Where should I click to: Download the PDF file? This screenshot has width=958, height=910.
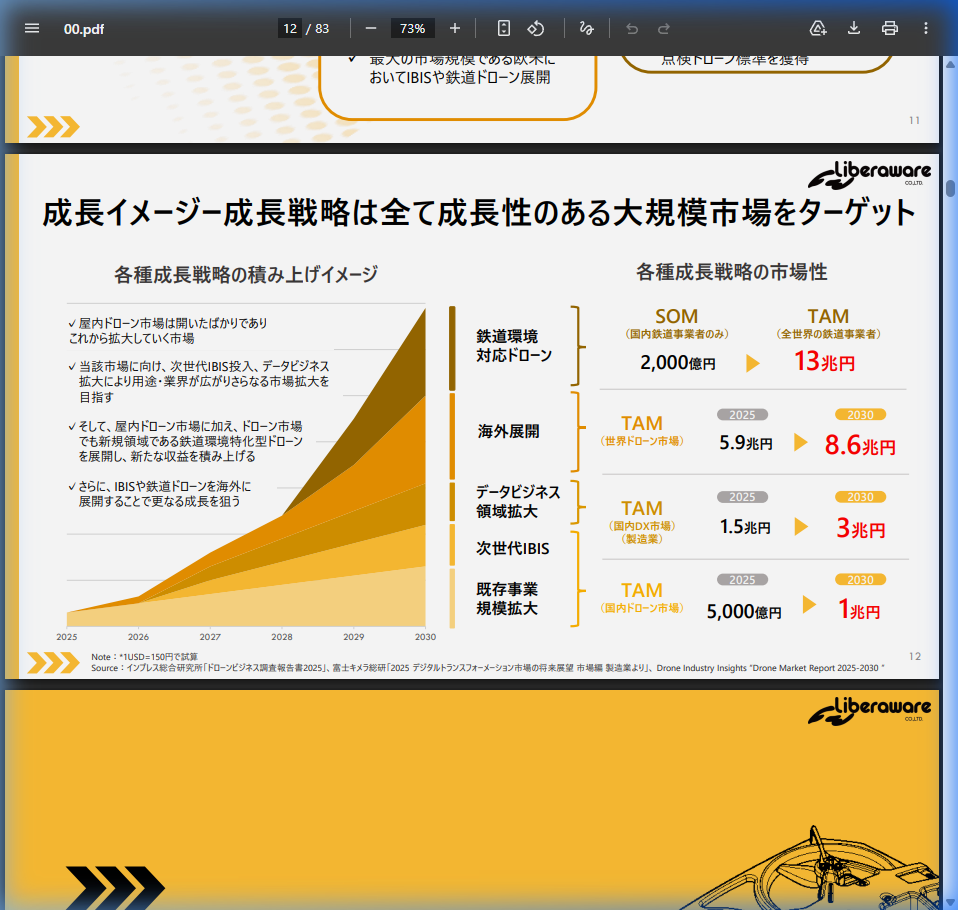point(853,28)
